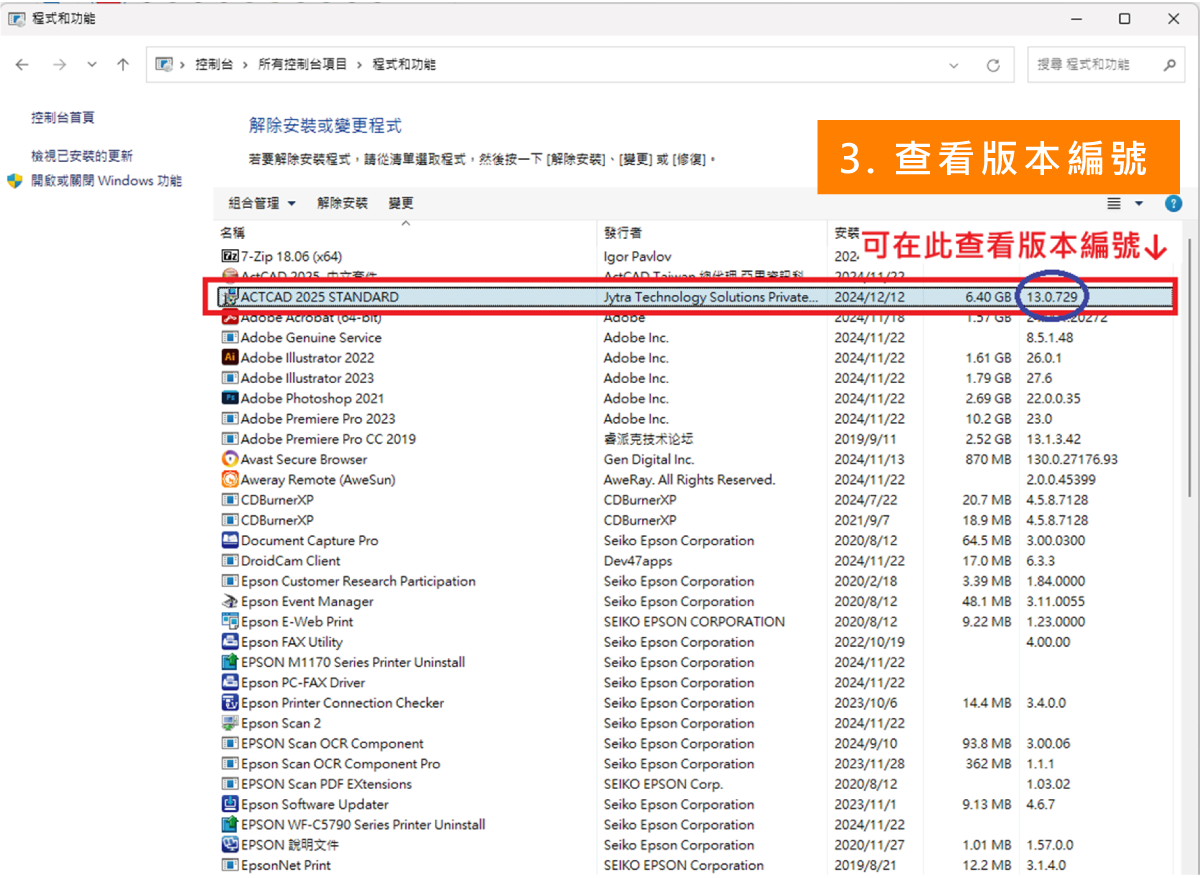This screenshot has width=1200, height=878.
Task: Open the view options dropdown arrow
Action: 1139,203
